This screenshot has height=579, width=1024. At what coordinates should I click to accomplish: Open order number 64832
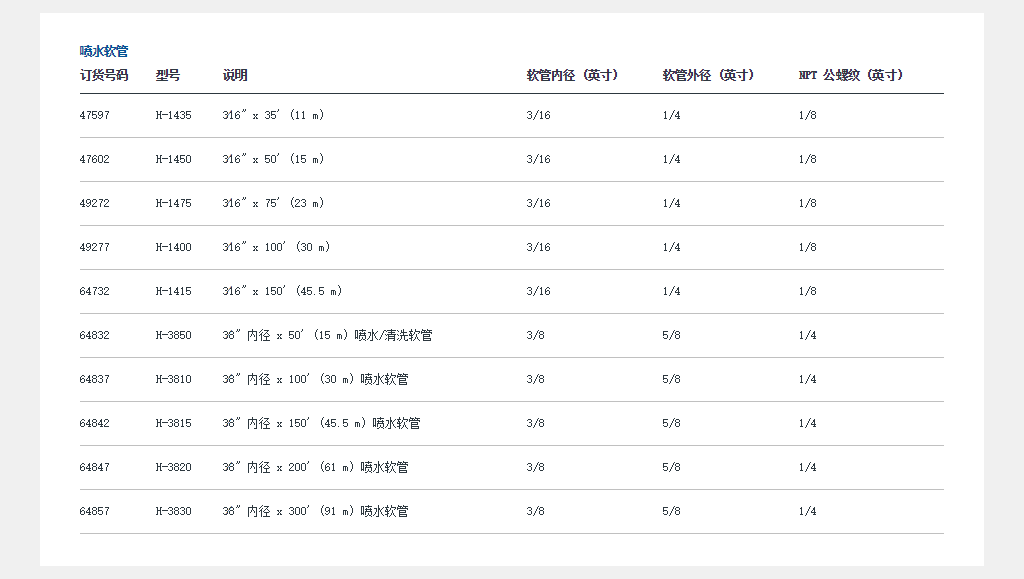95,336
